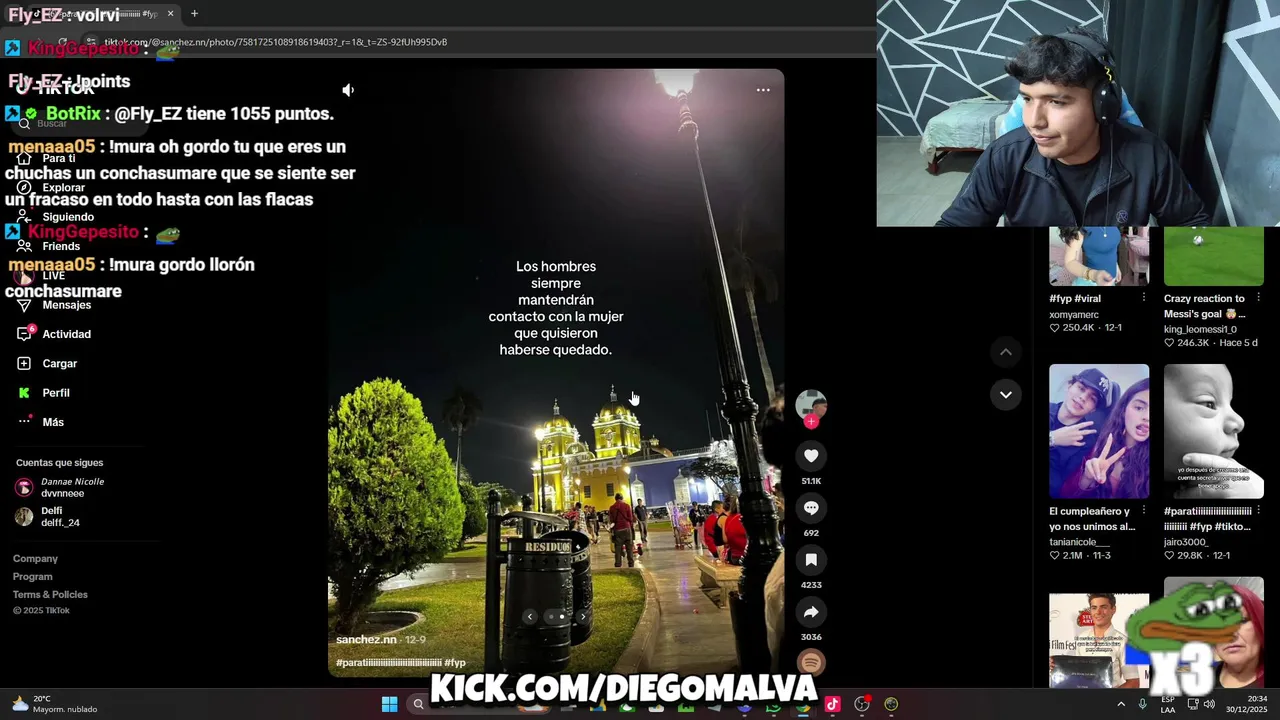Show hidden system tray icons
This screenshot has width=1280, height=720.
1120,704
